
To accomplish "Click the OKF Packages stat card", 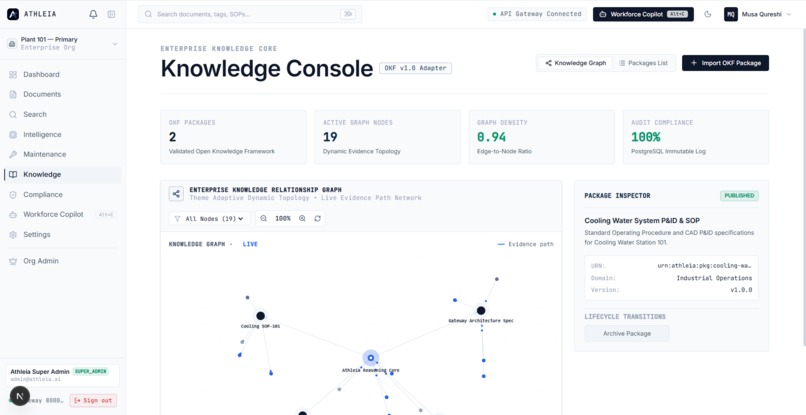I will pos(233,137).
